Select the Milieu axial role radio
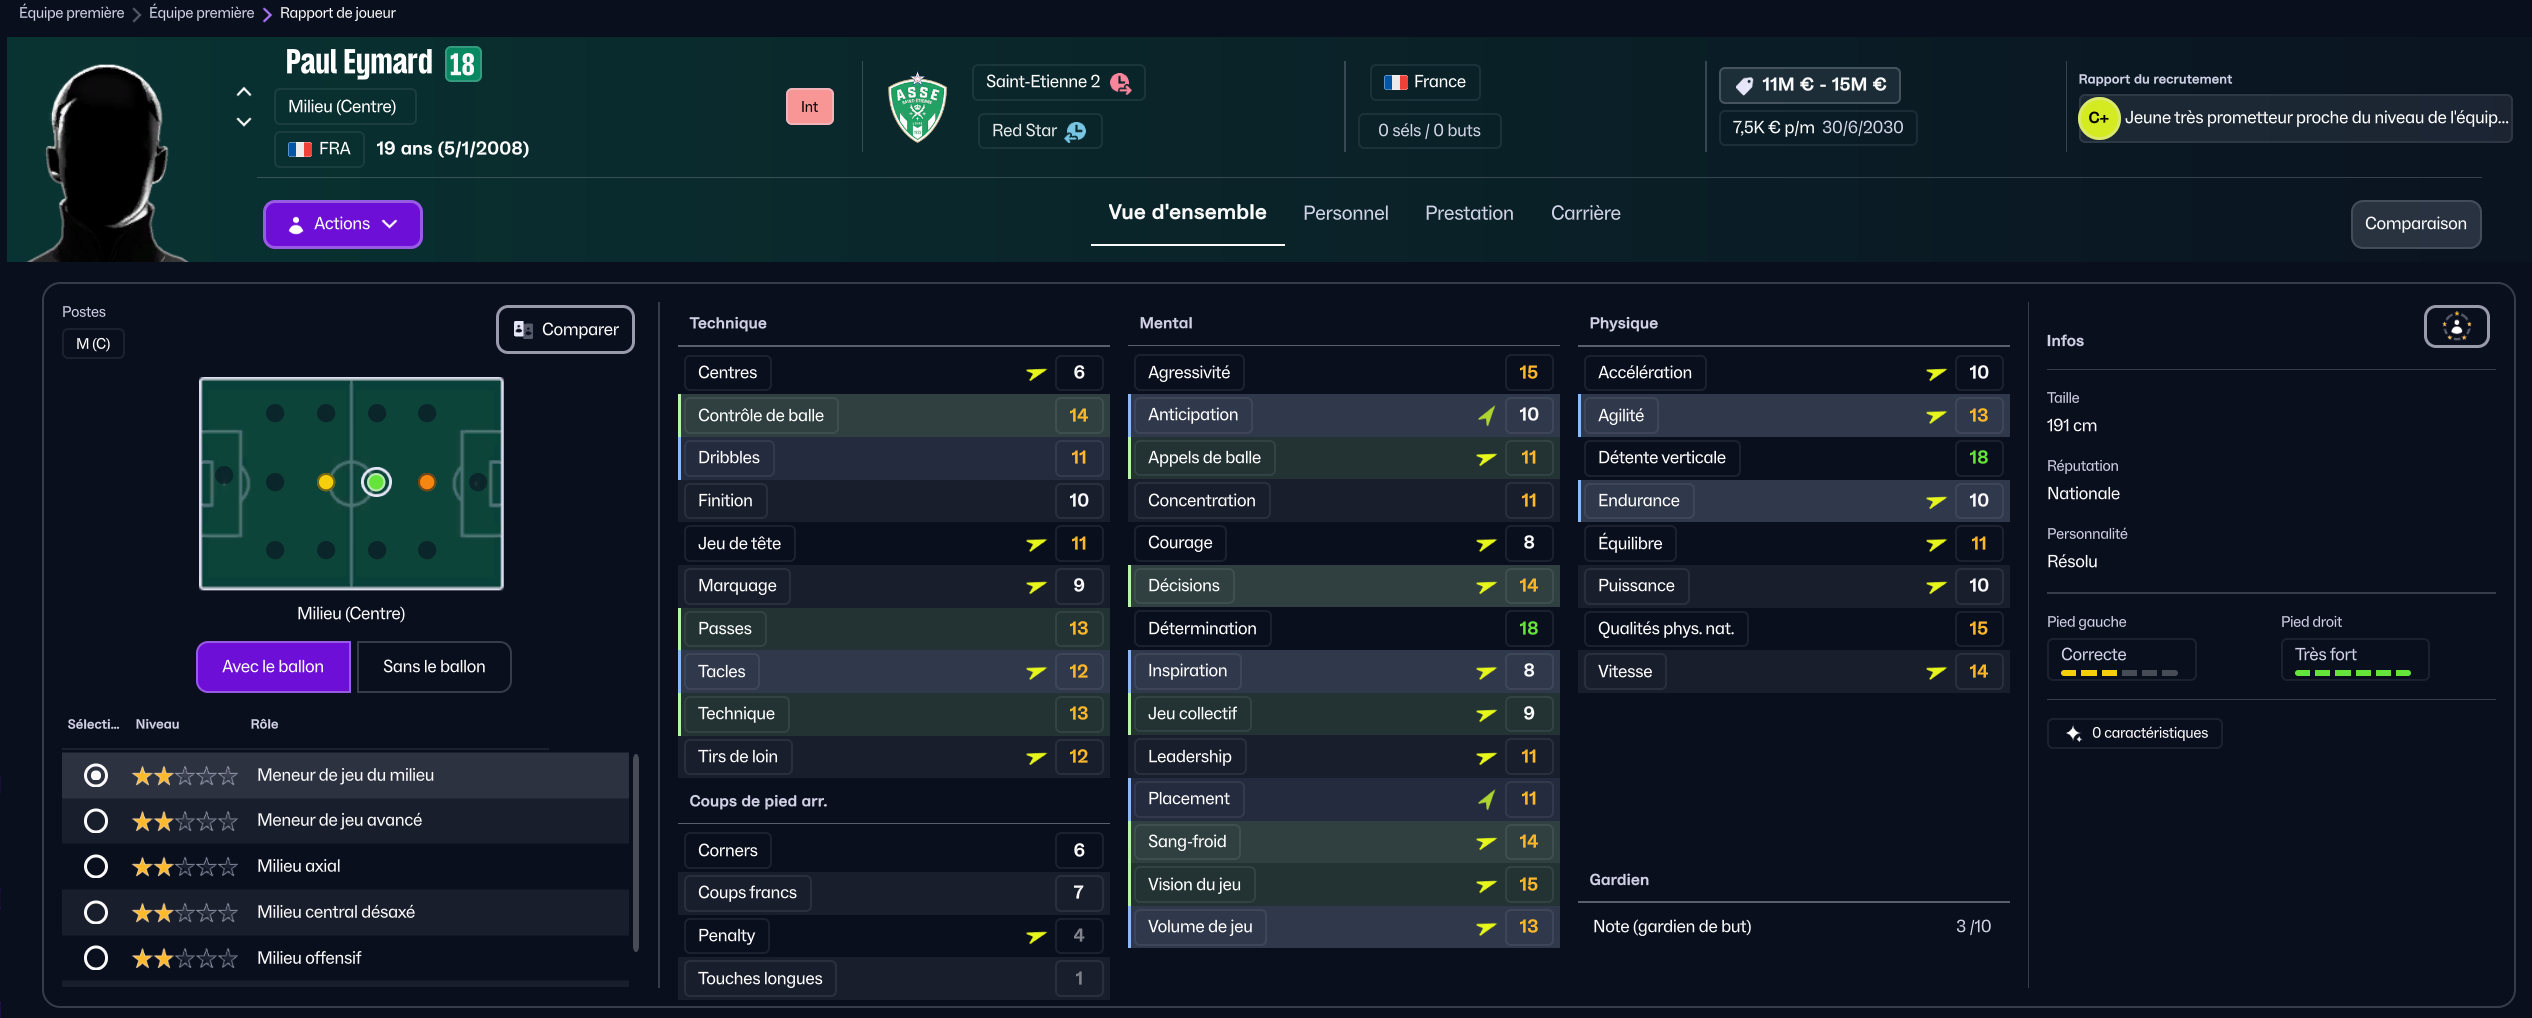Image resolution: width=2532 pixels, height=1018 pixels. click(96, 866)
